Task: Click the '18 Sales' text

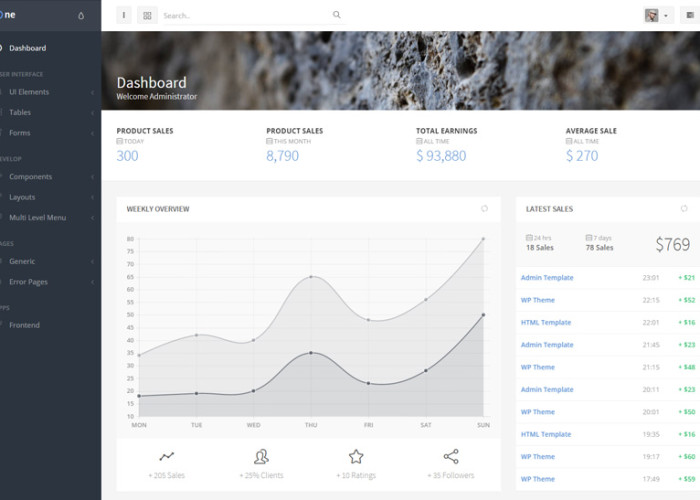Action: tap(539, 247)
